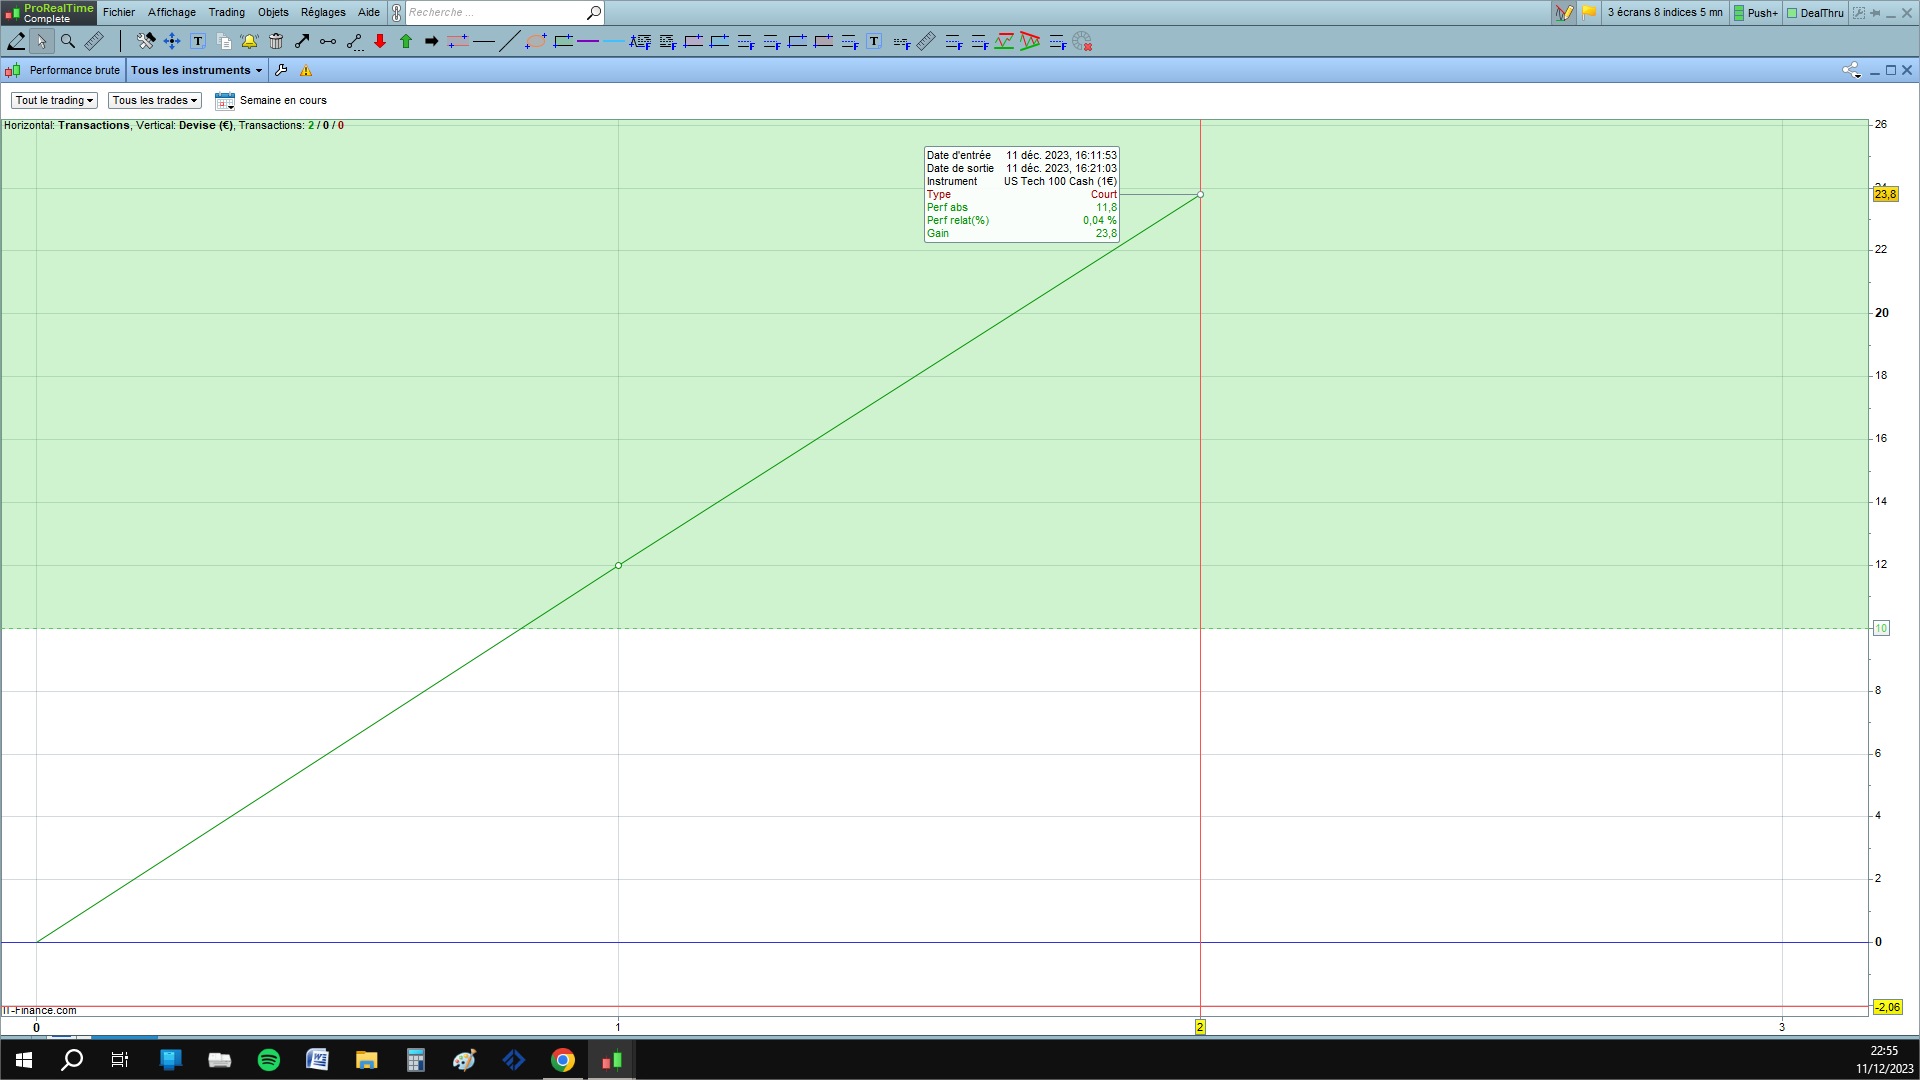Select the ruler measure tool
The height and width of the screenshot is (1080, 1920).
click(x=94, y=41)
